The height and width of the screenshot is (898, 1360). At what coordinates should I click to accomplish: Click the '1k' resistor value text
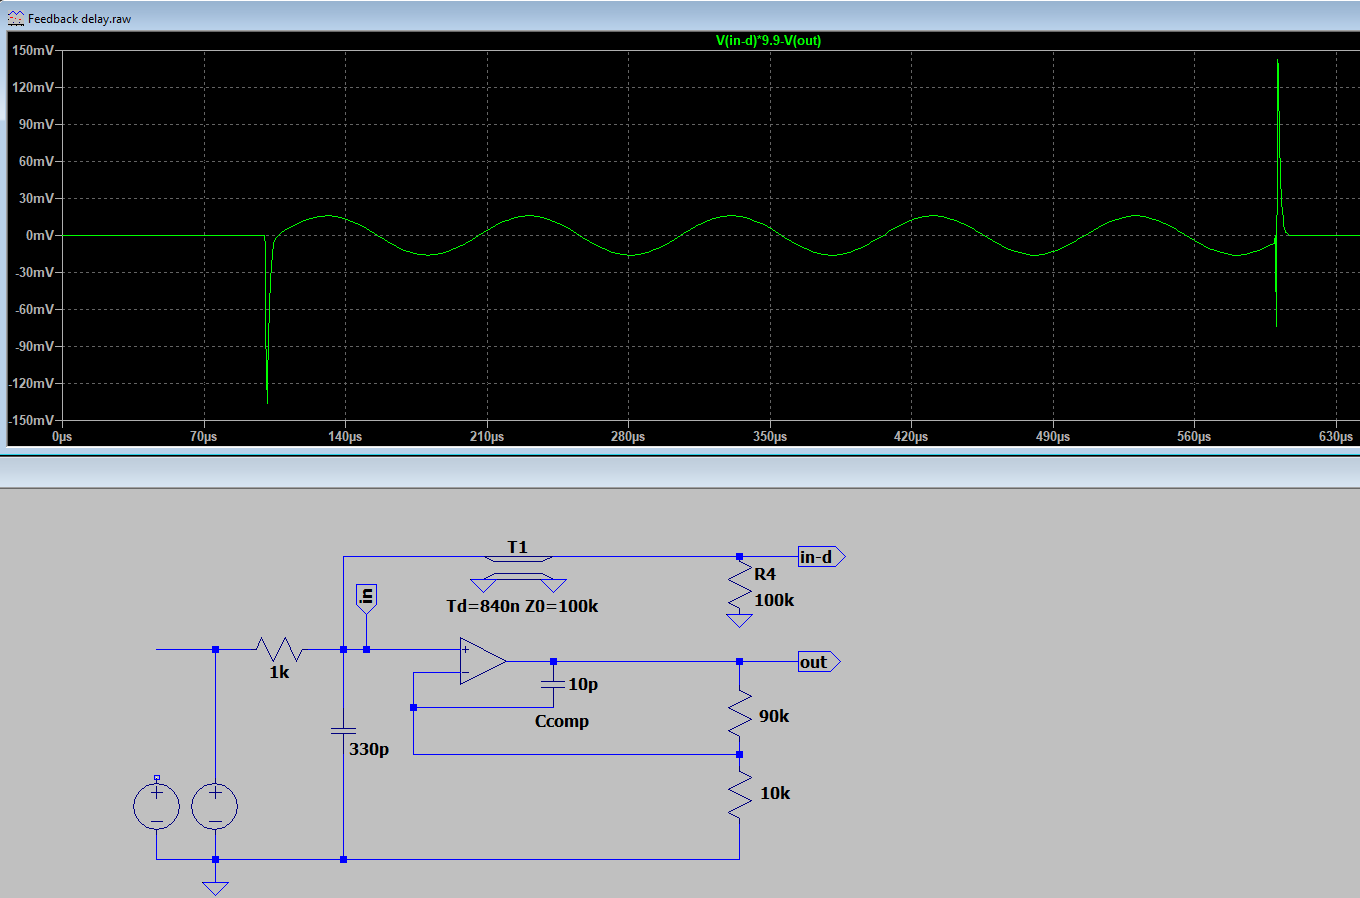[279, 672]
